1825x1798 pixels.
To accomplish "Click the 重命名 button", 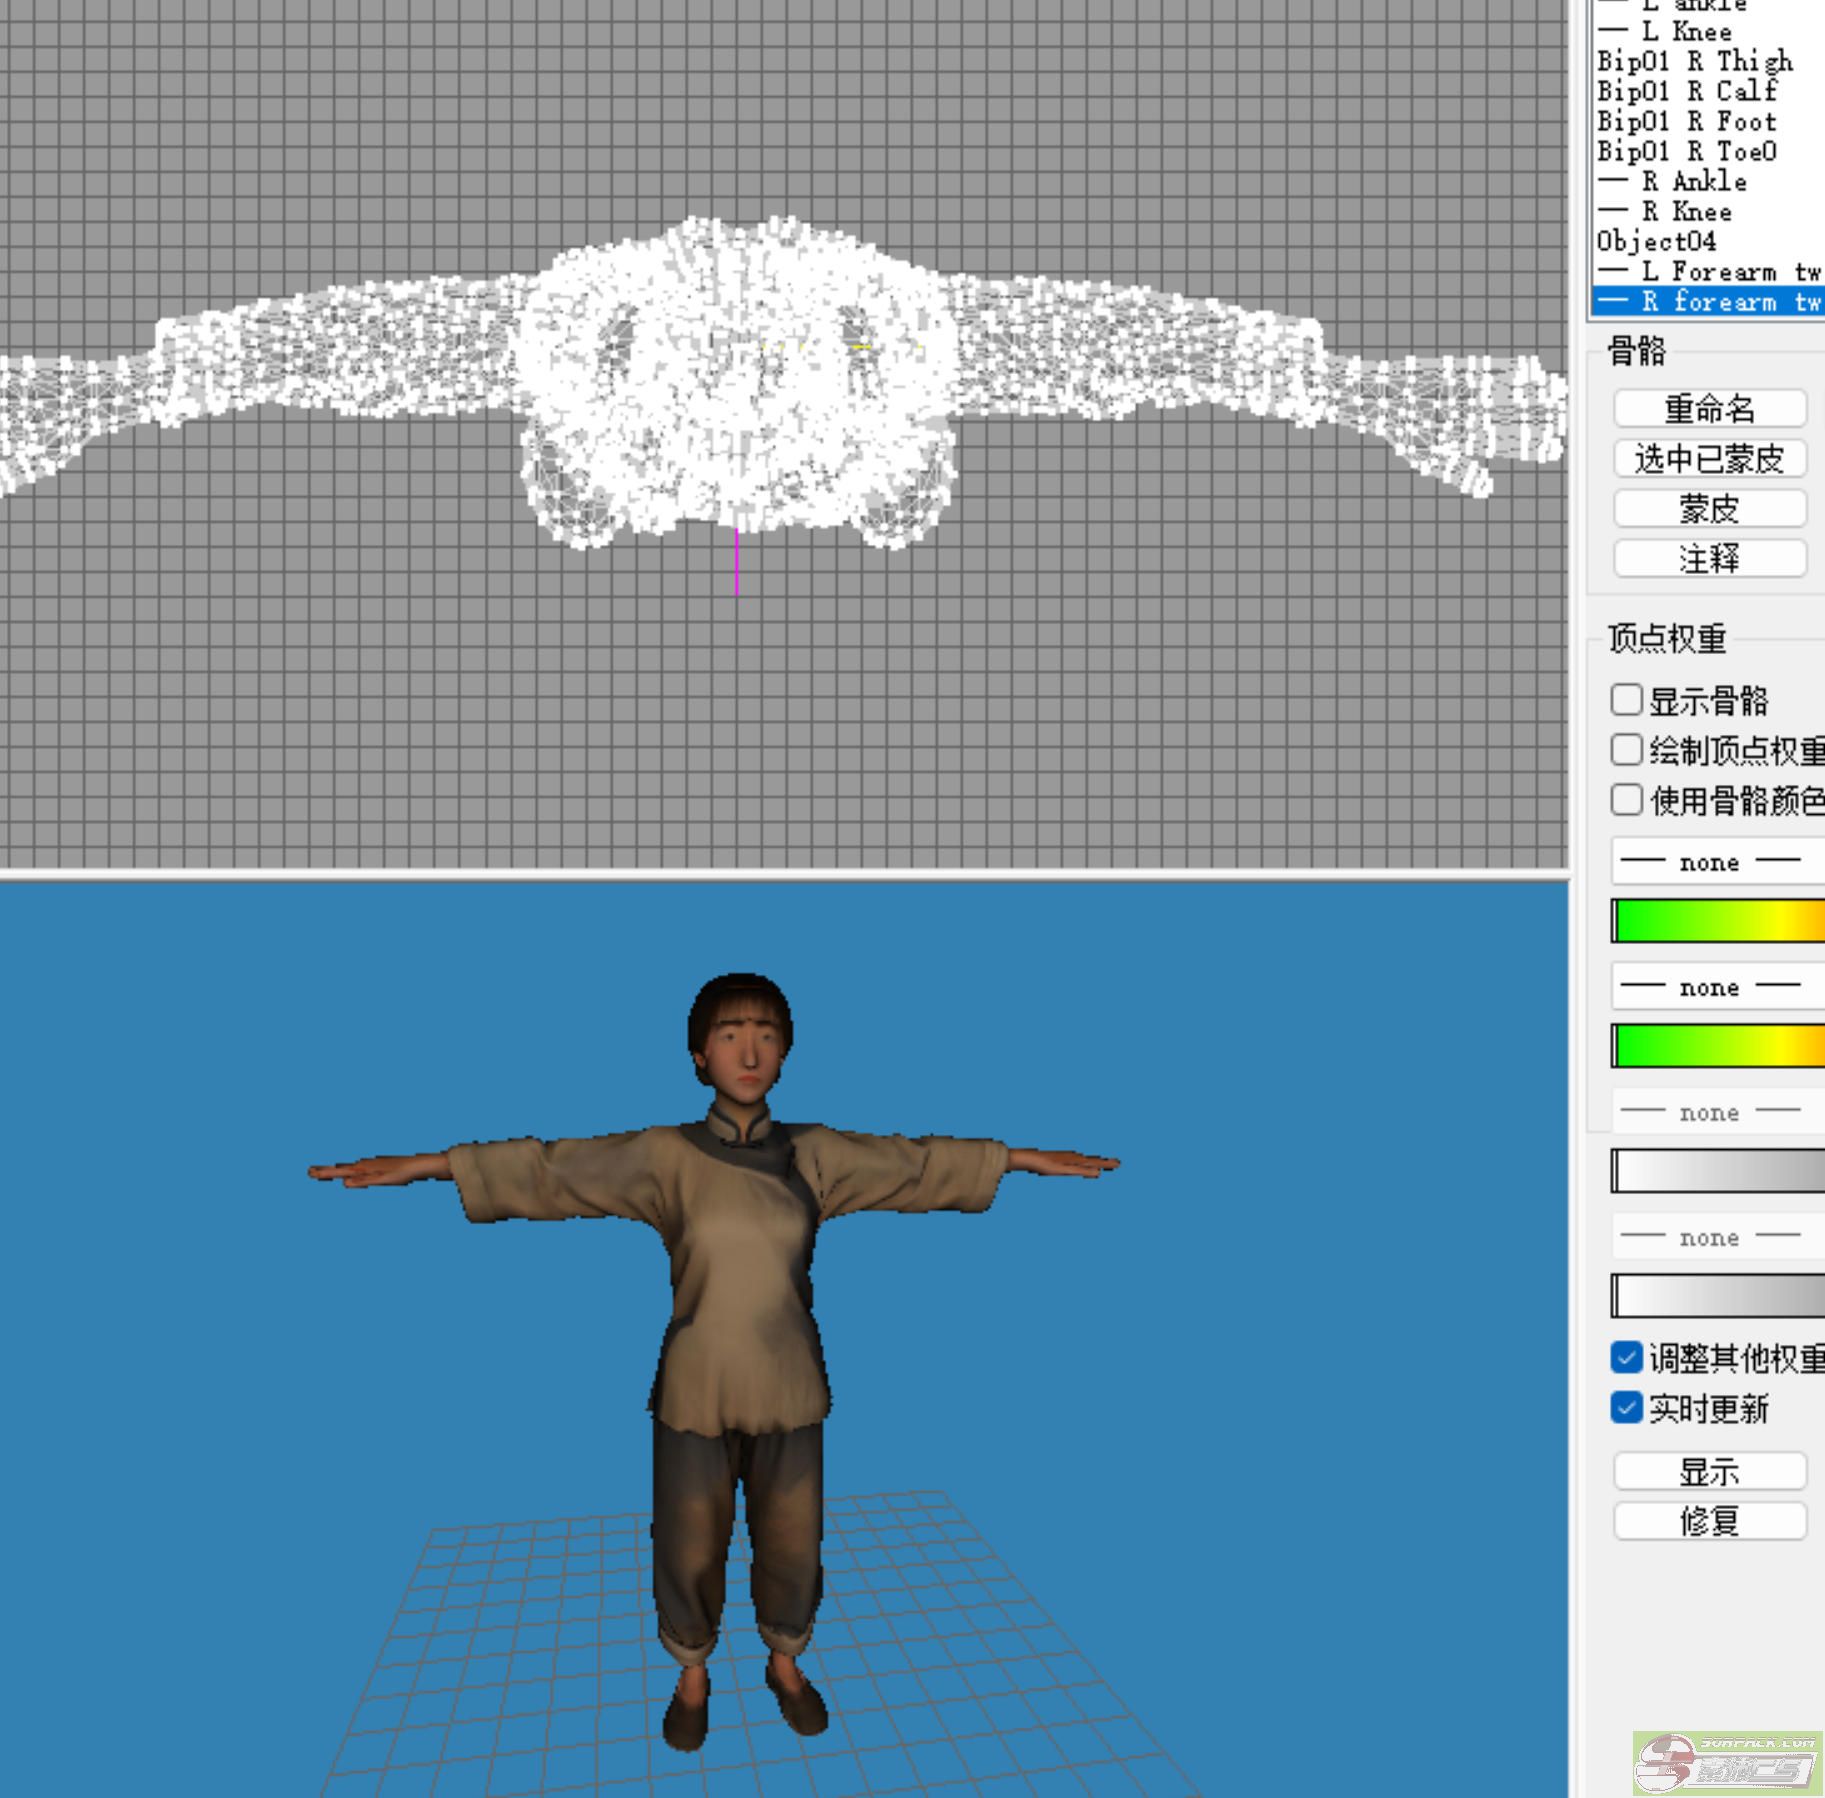I will (1709, 409).
